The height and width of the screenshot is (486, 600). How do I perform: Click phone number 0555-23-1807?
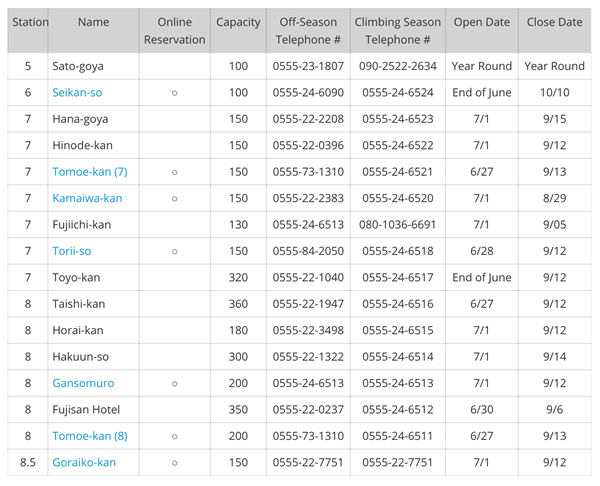coord(308,66)
